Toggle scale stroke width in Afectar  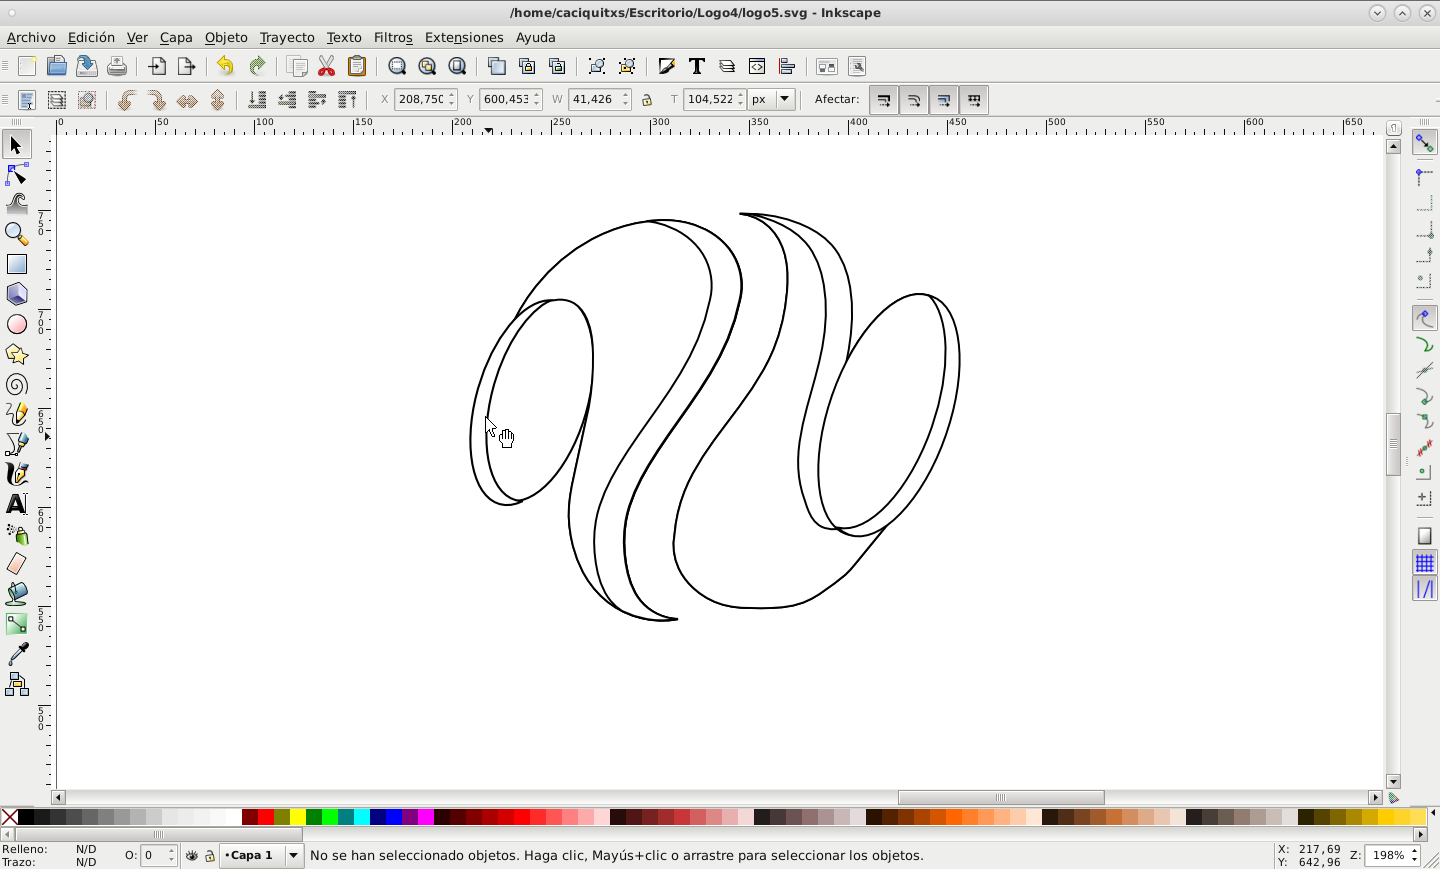click(884, 100)
